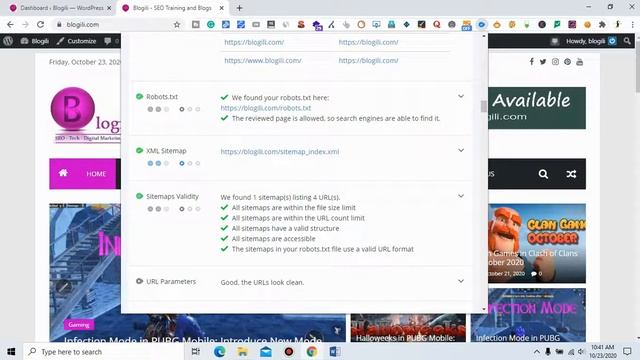Bookmark this page with the star icon
Viewport: 640px width, 360px height.
pyautogui.click(x=177, y=24)
